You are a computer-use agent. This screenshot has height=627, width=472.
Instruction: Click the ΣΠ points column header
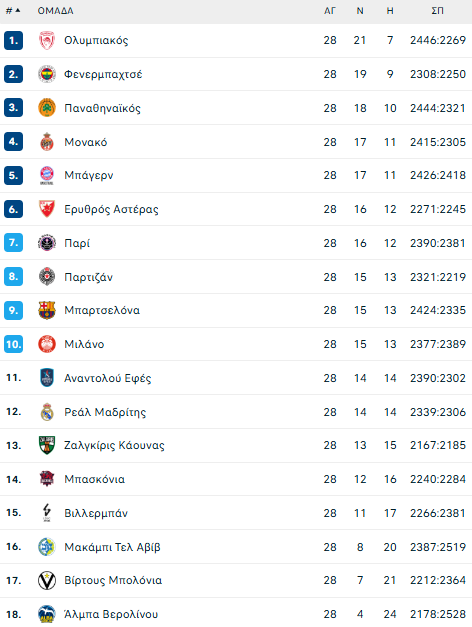(437, 11)
